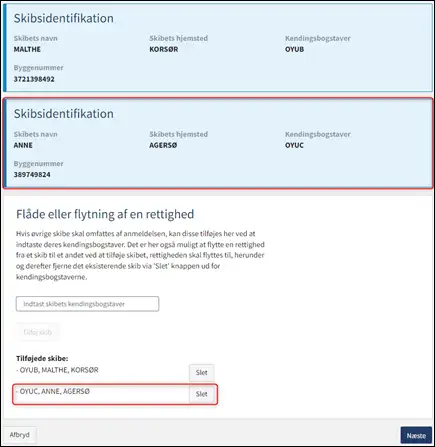Click the greyed-out 'Tilføj skib' button
Viewport: 435px width, 447px height.
38,332
